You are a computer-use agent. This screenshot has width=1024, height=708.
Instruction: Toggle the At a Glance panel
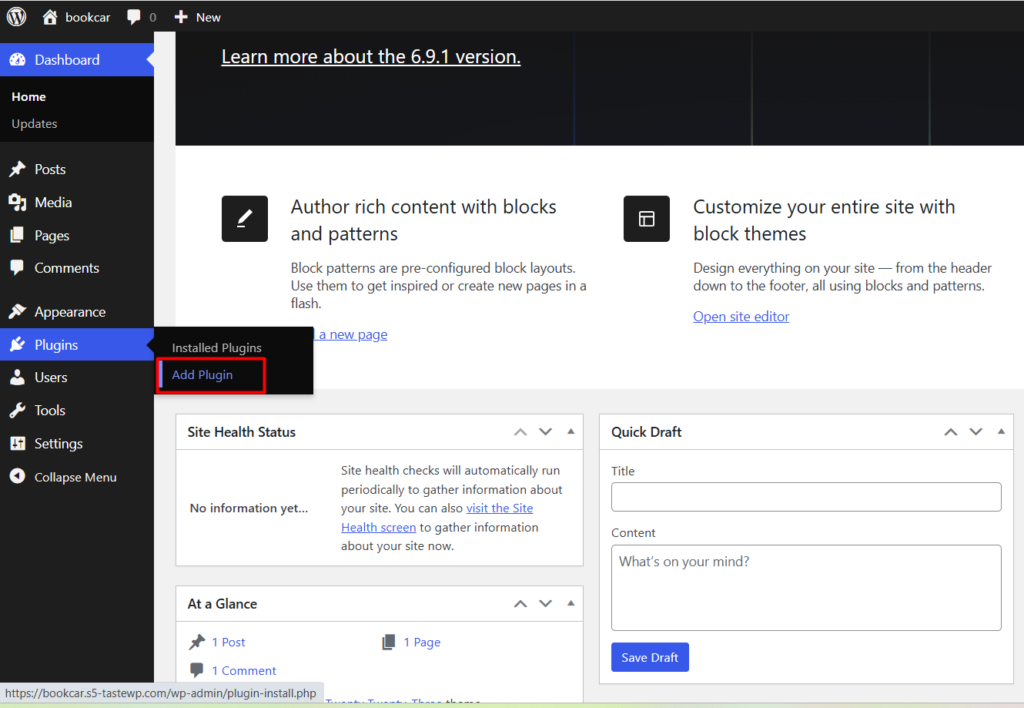571,603
